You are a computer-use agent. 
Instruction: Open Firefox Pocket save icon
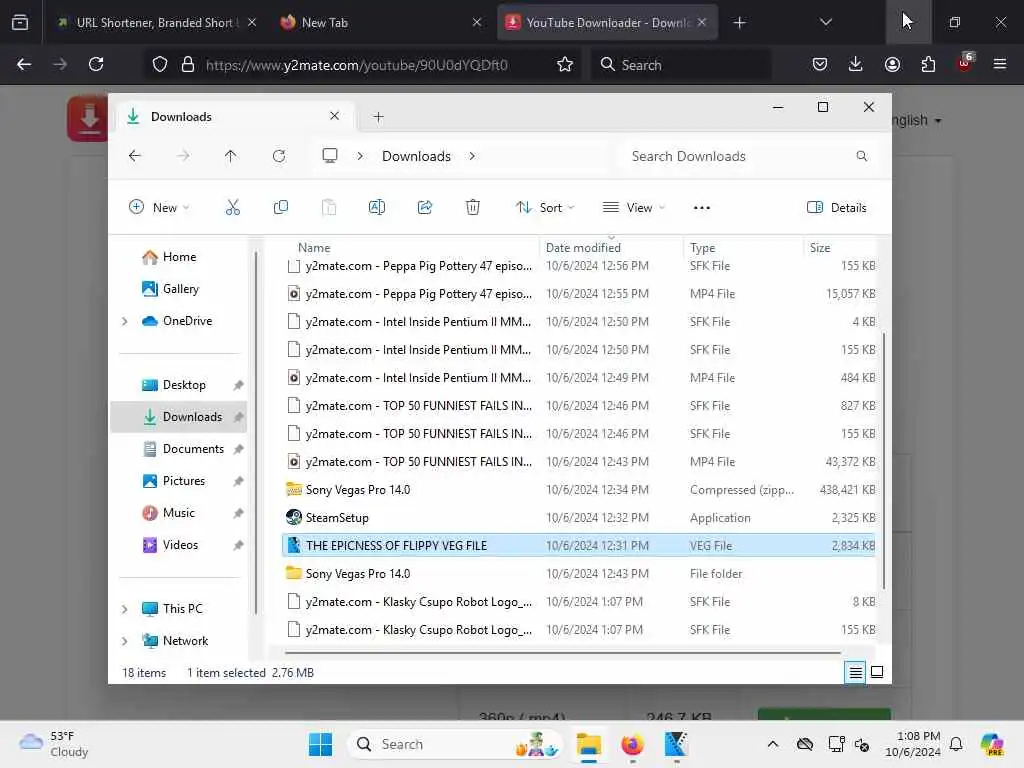tap(820, 65)
